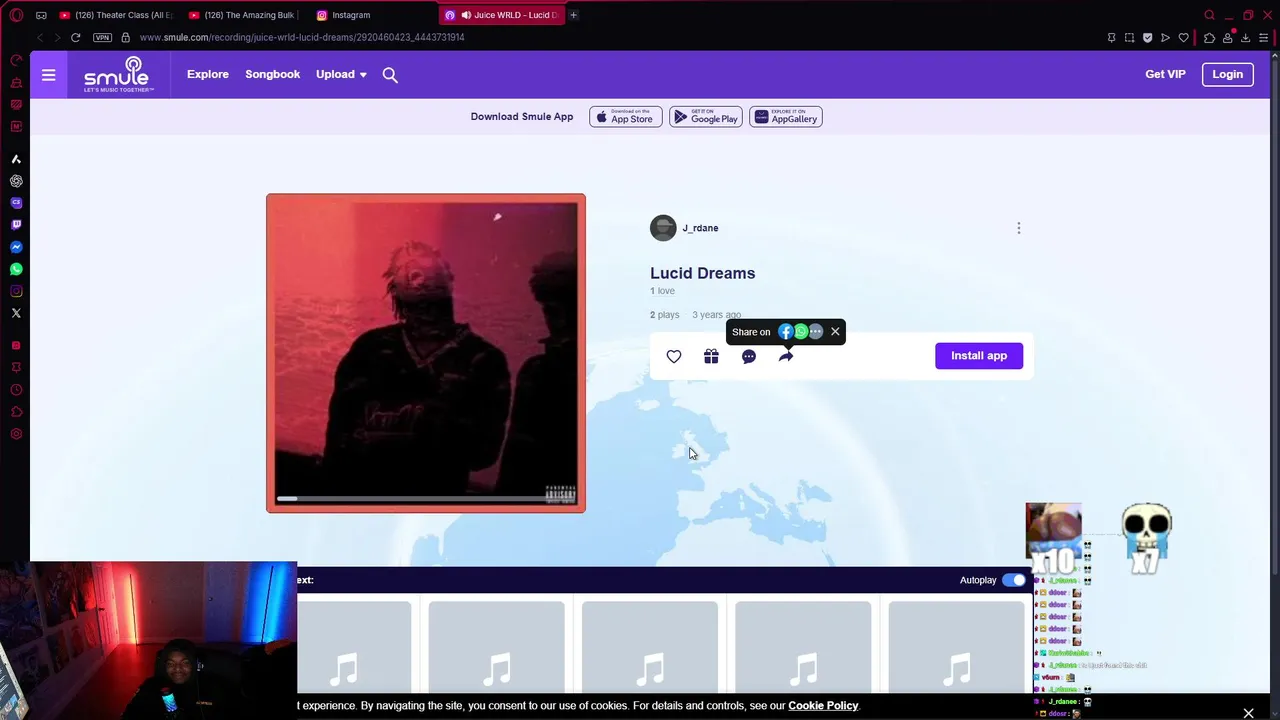The height and width of the screenshot is (720, 1280).
Task: Open X (Twitter) in Opera sidebar
Action: pos(16,313)
